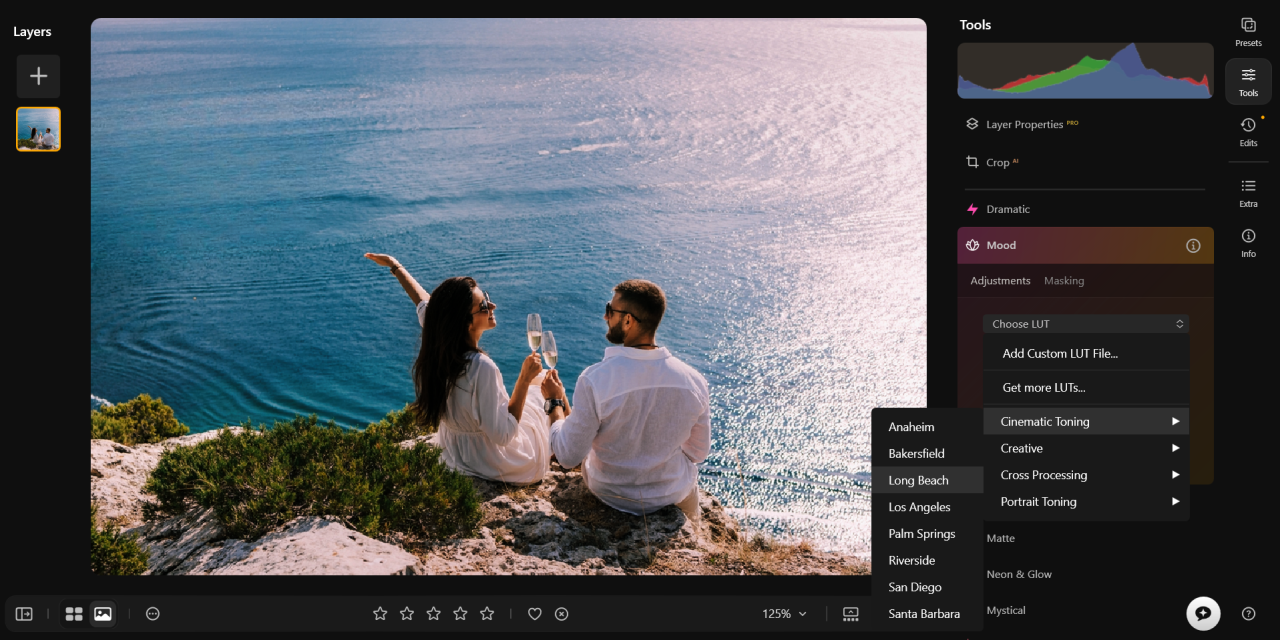Open the Info panel
Viewport: 1280px width, 640px height.
point(1248,242)
